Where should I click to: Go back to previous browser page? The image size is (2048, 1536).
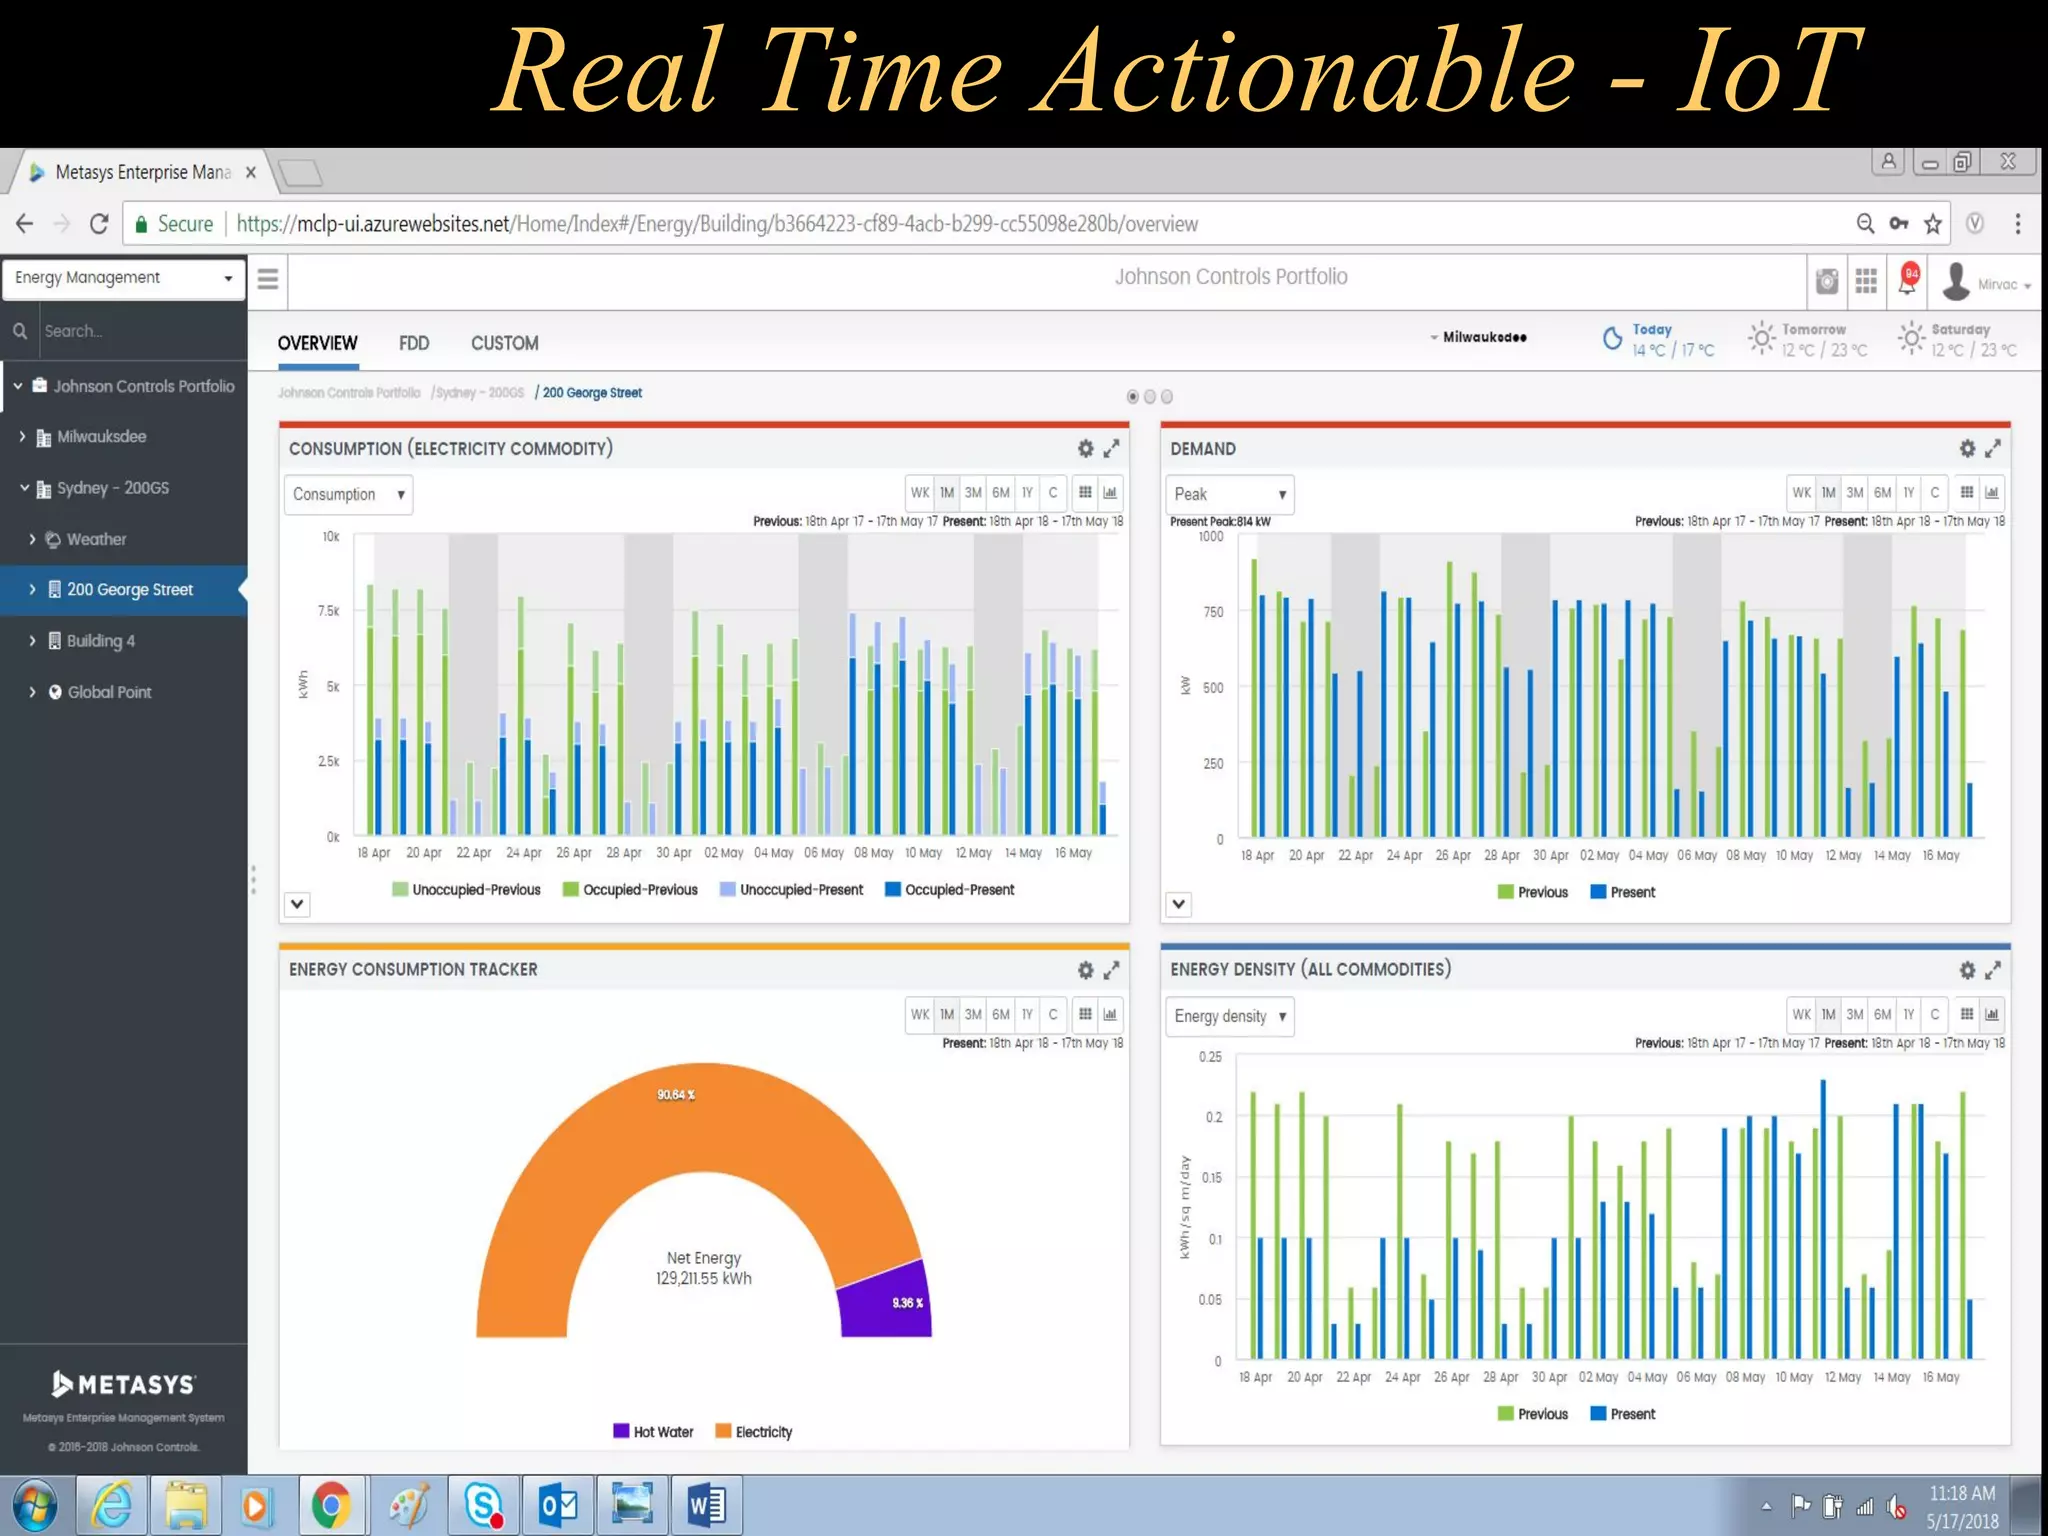25,224
